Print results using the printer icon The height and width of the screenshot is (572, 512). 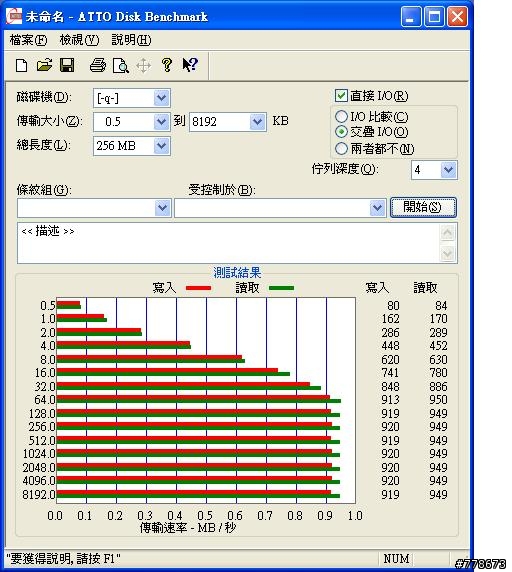click(98, 66)
